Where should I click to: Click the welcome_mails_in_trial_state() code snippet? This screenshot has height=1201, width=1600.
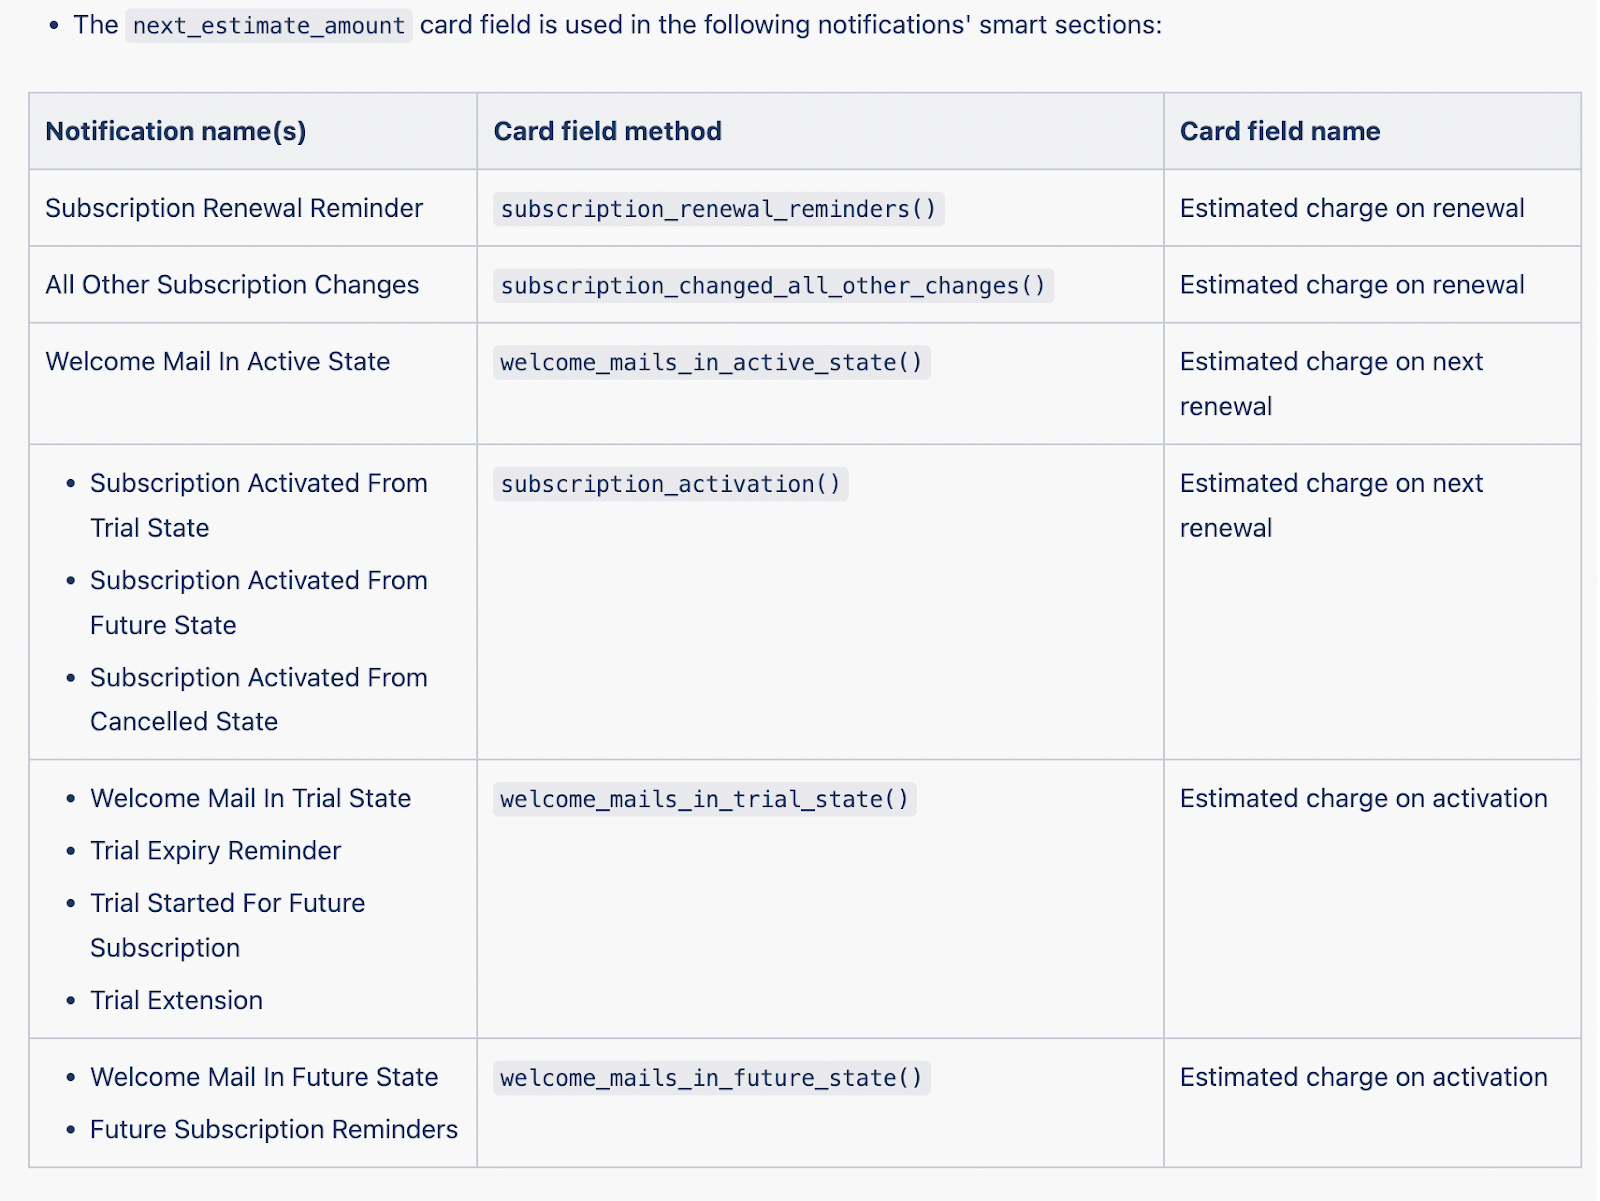point(704,799)
